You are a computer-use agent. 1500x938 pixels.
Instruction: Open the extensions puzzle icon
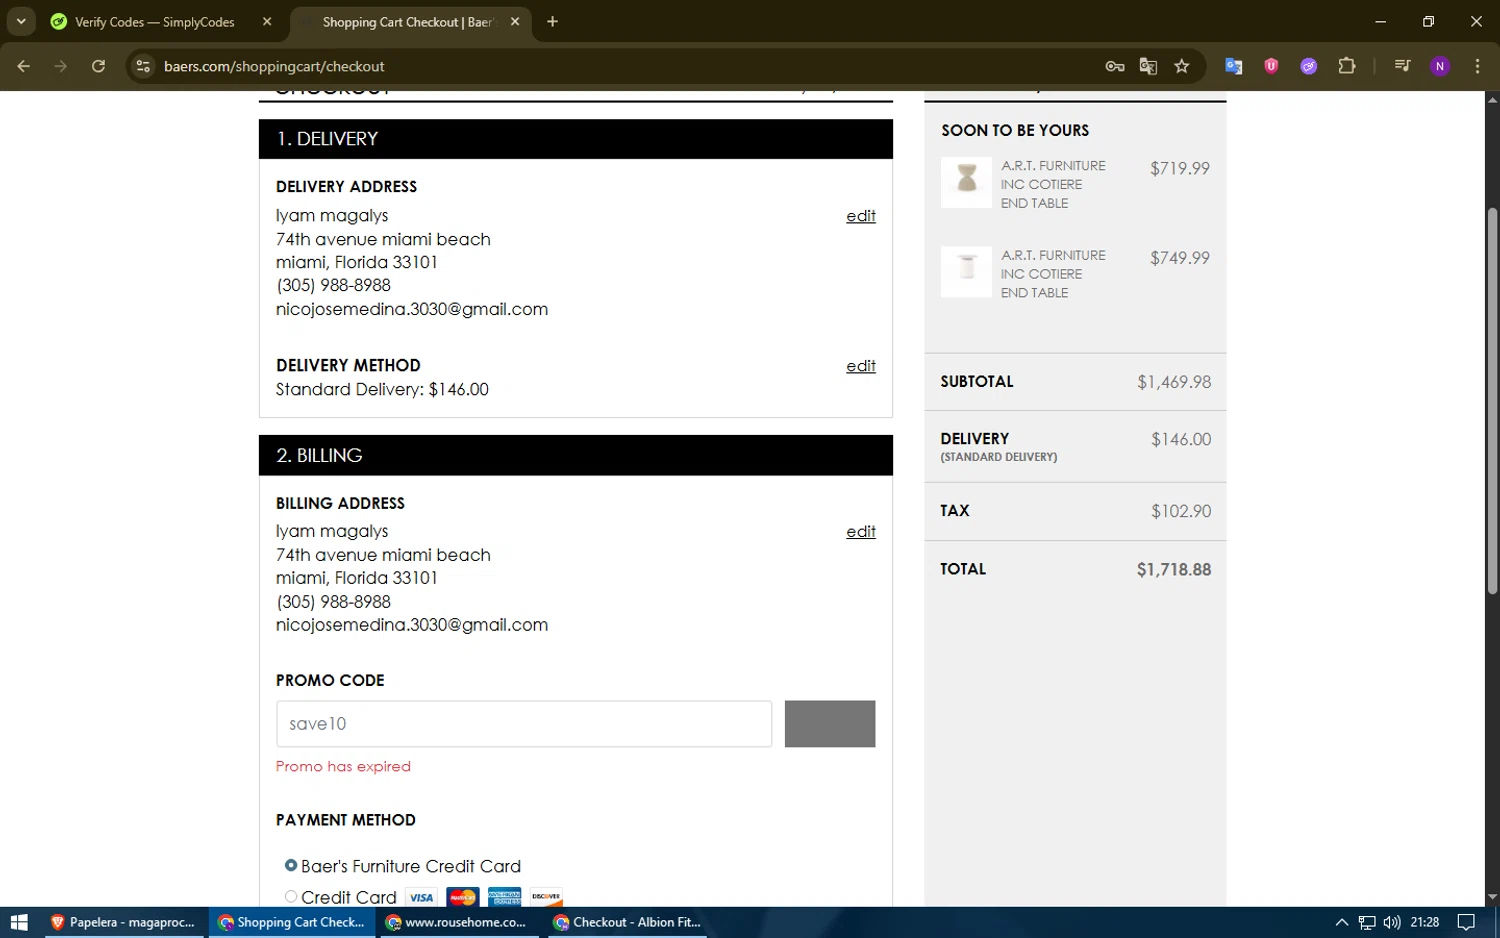[1347, 66]
